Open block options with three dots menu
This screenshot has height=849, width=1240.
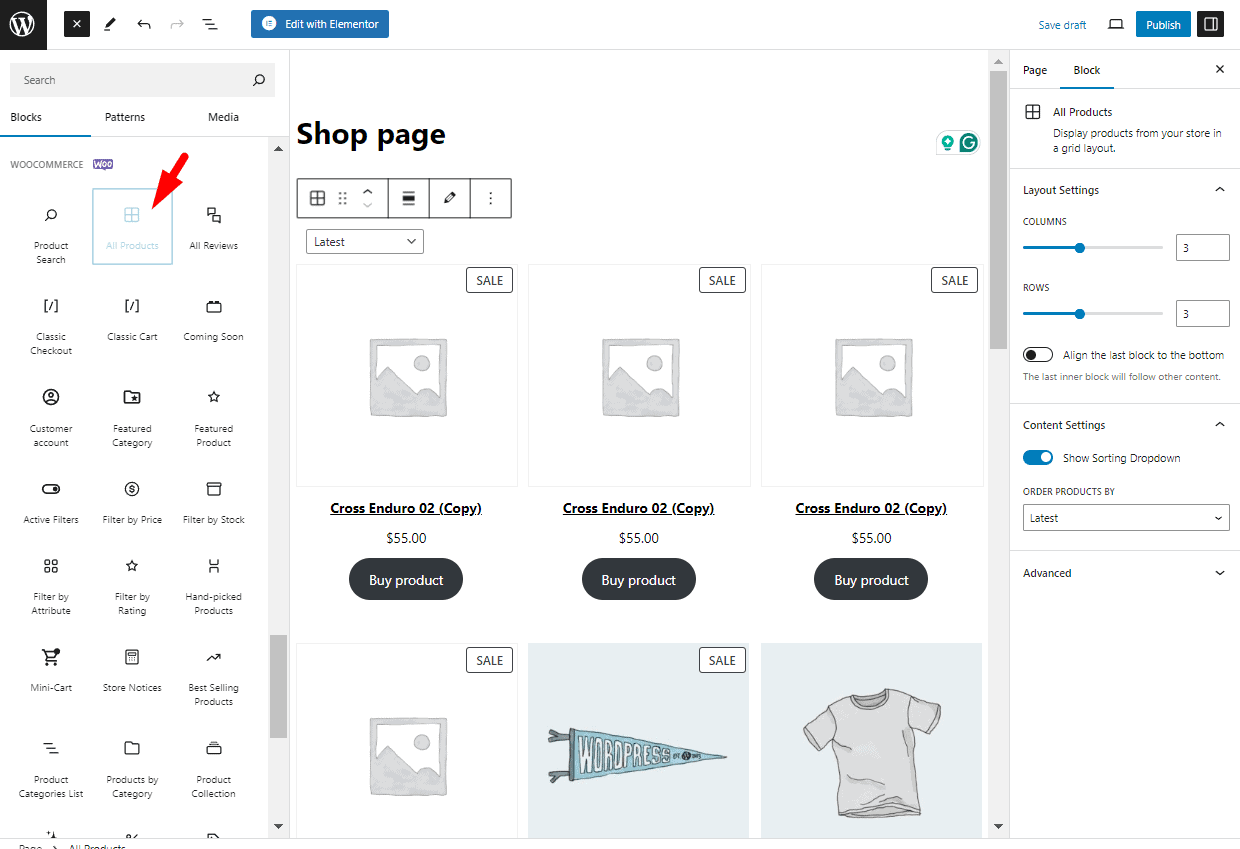click(x=490, y=198)
